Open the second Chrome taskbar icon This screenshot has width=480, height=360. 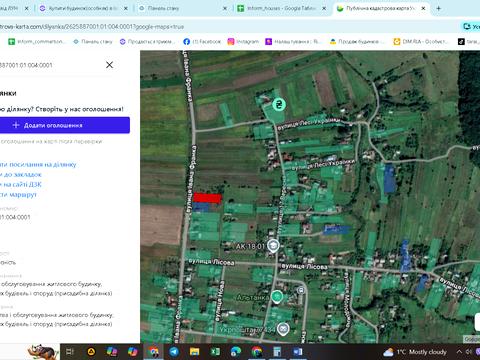(x=257, y=352)
